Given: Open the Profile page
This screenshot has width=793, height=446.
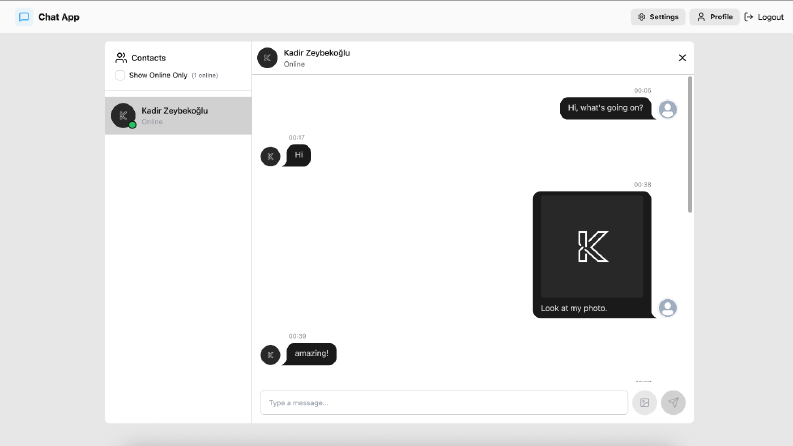Looking at the screenshot, I should coord(714,17).
